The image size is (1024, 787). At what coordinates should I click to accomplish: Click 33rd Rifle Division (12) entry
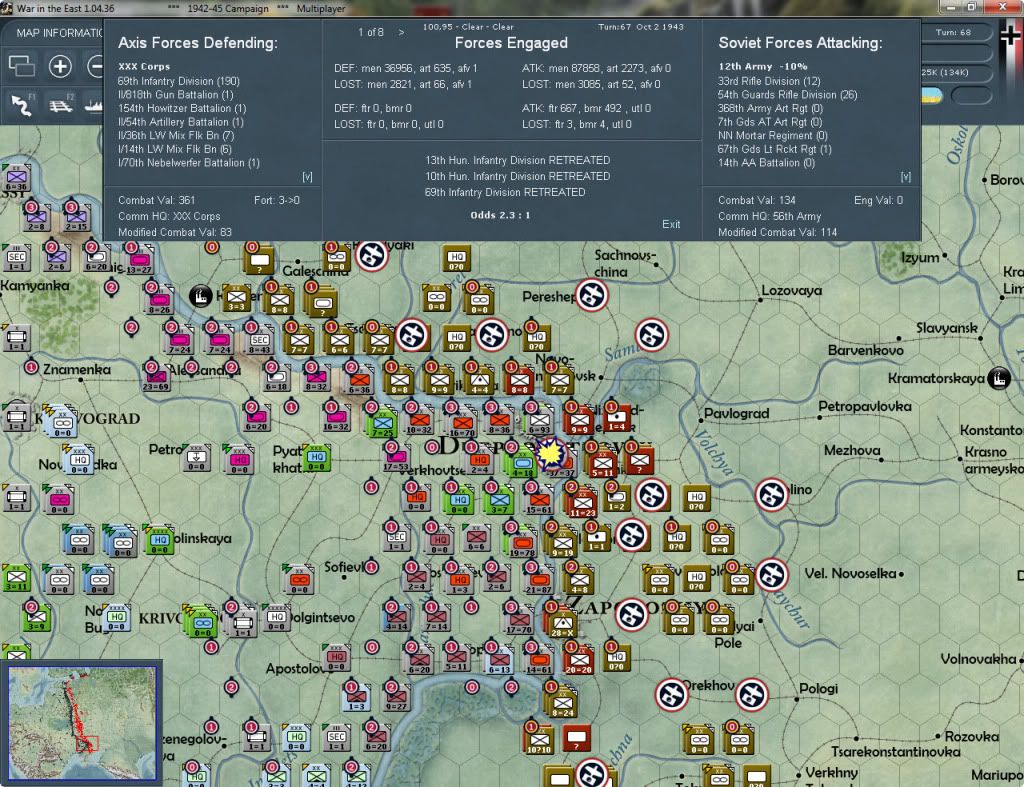tap(769, 81)
